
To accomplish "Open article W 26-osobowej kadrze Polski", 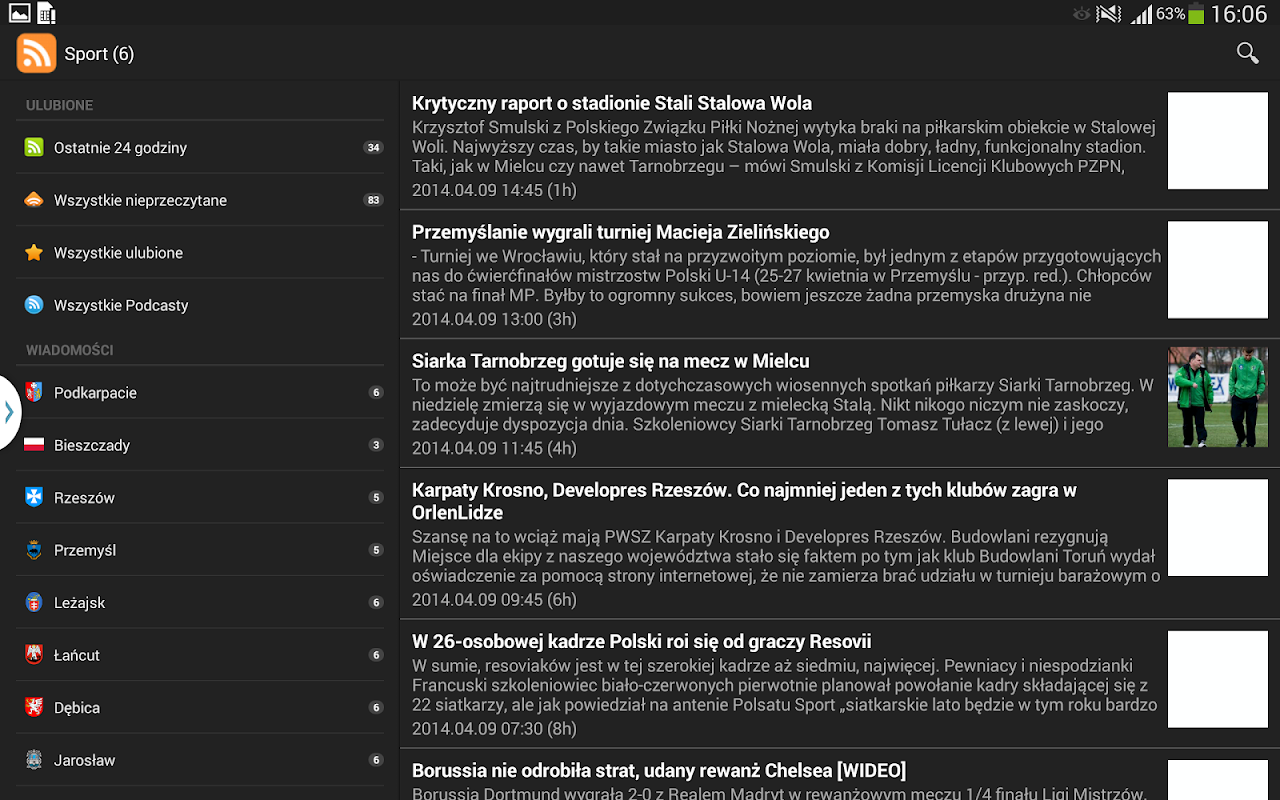I will click(x=840, y=683).
